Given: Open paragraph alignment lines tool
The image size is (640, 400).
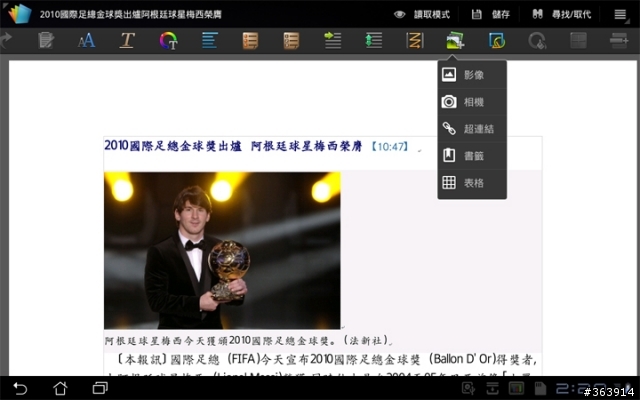Looking at the screenshot, I should tap(209, 40).
